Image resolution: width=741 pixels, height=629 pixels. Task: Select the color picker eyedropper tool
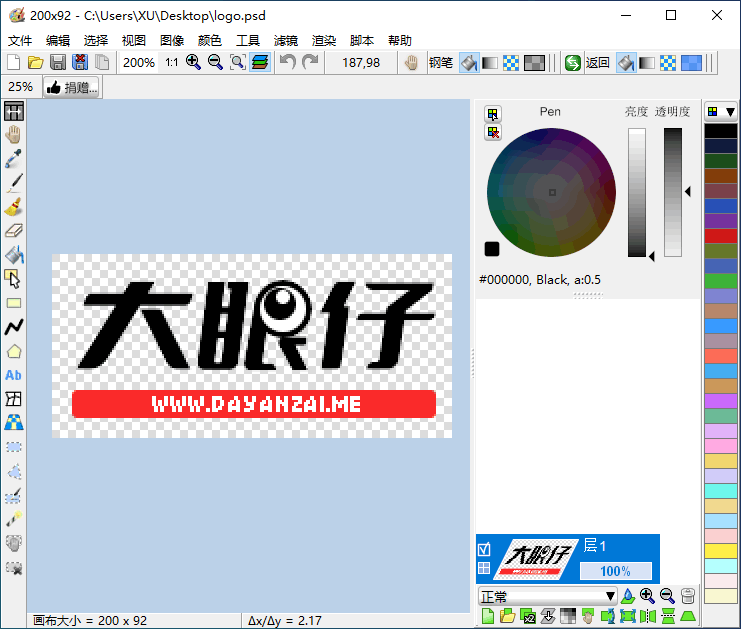14,159
